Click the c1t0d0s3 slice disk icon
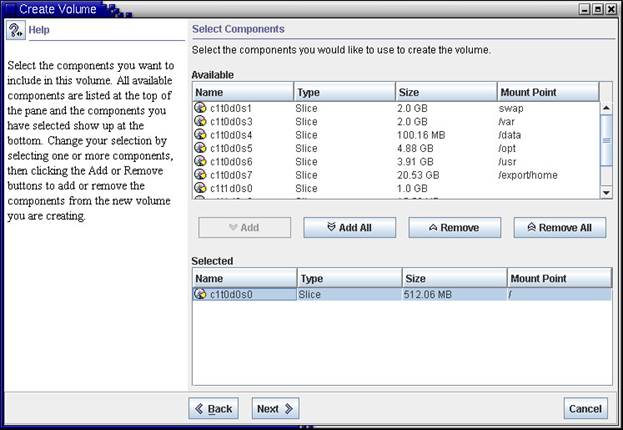 [x=200, y=120]
